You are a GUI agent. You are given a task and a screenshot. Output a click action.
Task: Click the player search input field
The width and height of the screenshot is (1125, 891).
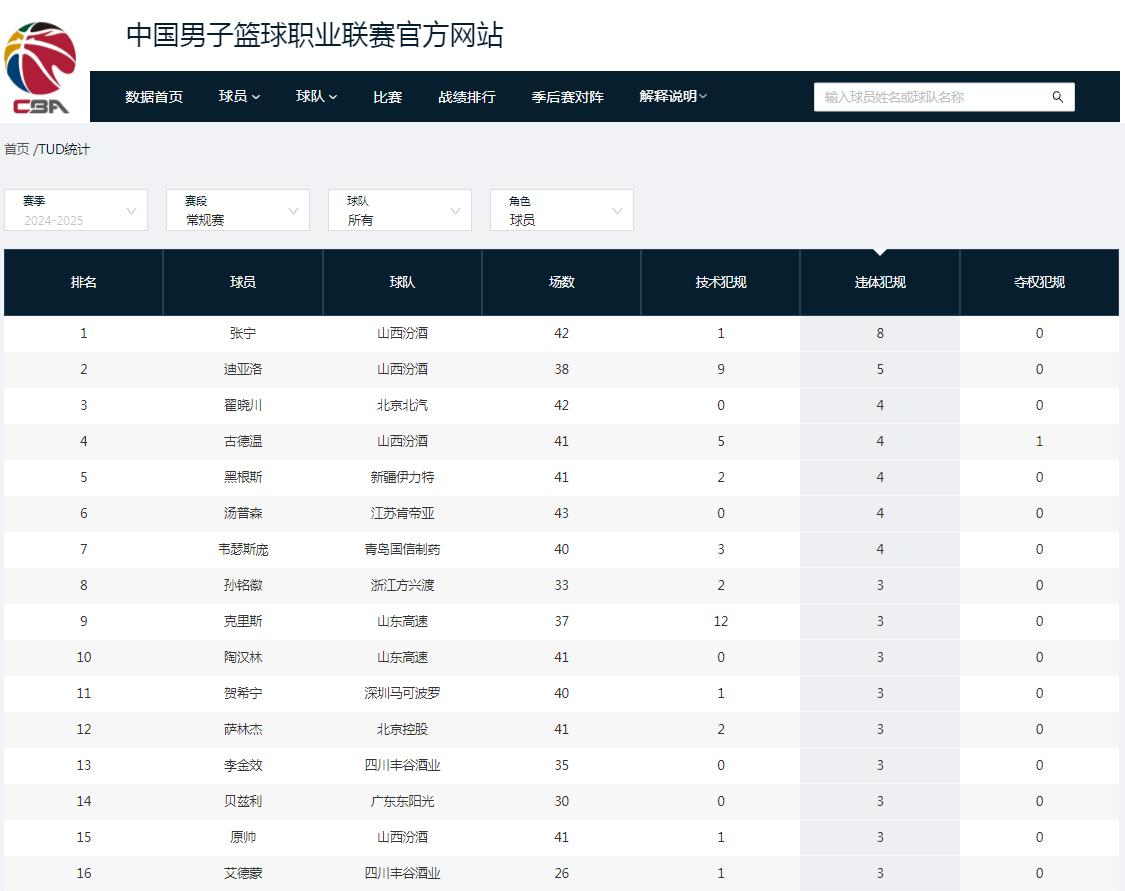point(930,97)
